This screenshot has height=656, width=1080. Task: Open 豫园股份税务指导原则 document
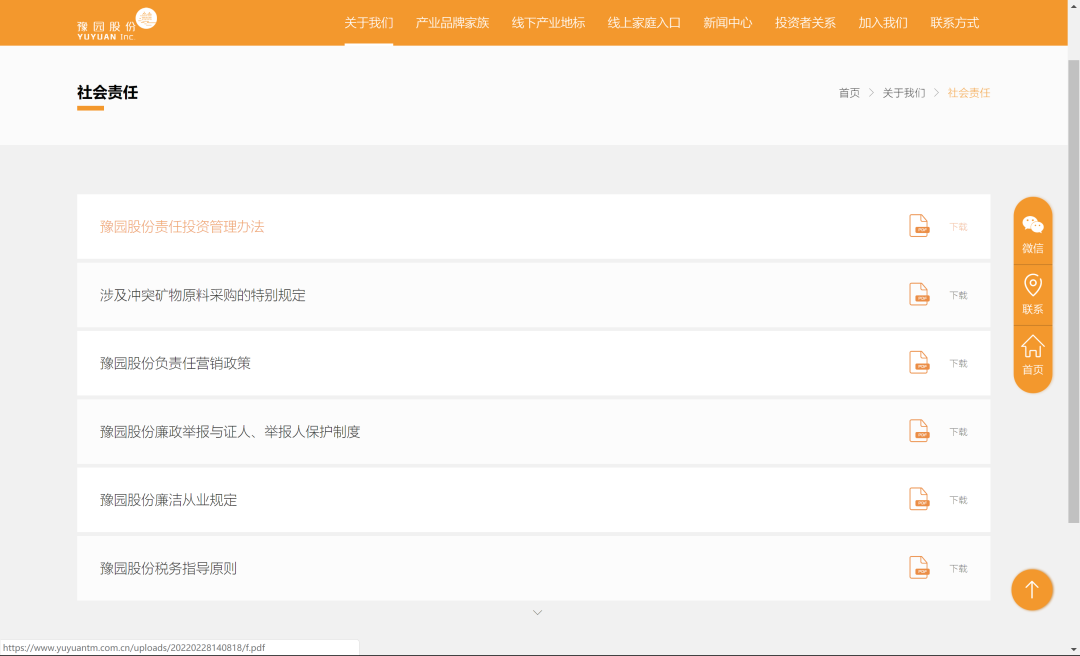pos(168,568)
